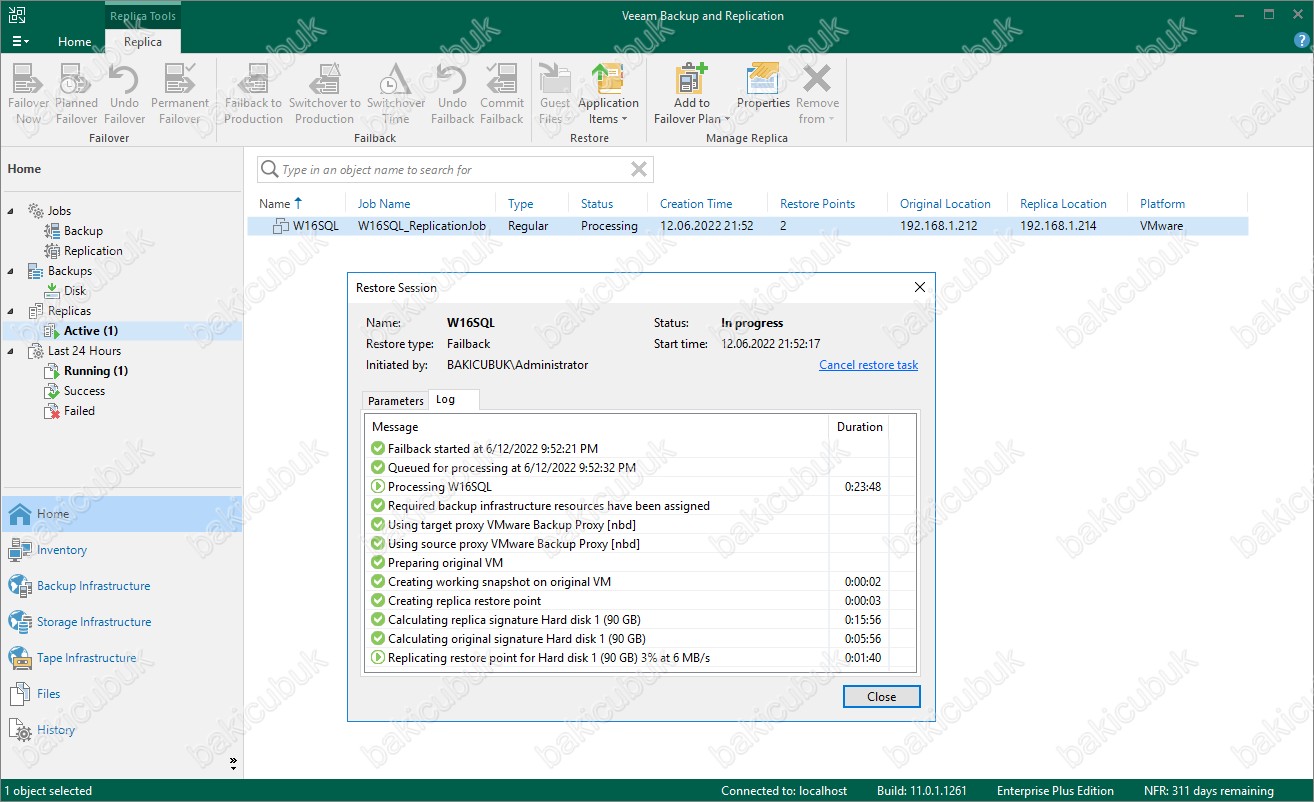The height and width of the screenshot is (802, 1314).
Task: Sort list by the Status column
Action: coord(597,203)
